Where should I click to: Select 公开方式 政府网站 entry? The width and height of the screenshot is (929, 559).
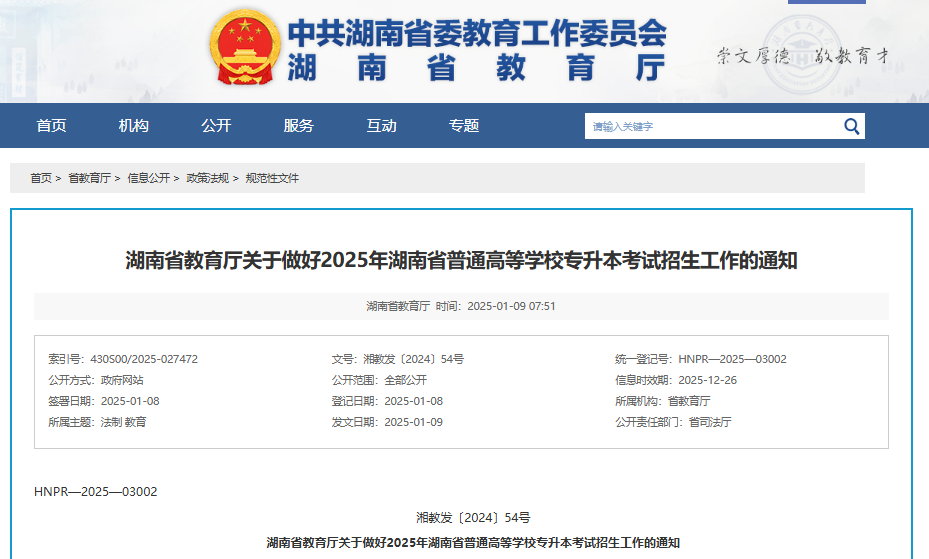pos(96,380)
